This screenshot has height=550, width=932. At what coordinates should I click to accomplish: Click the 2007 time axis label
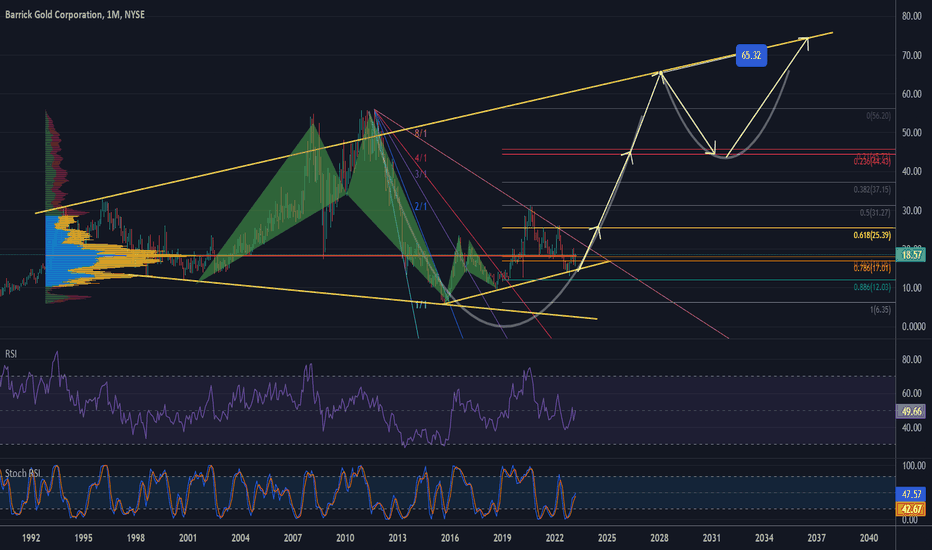292,538
